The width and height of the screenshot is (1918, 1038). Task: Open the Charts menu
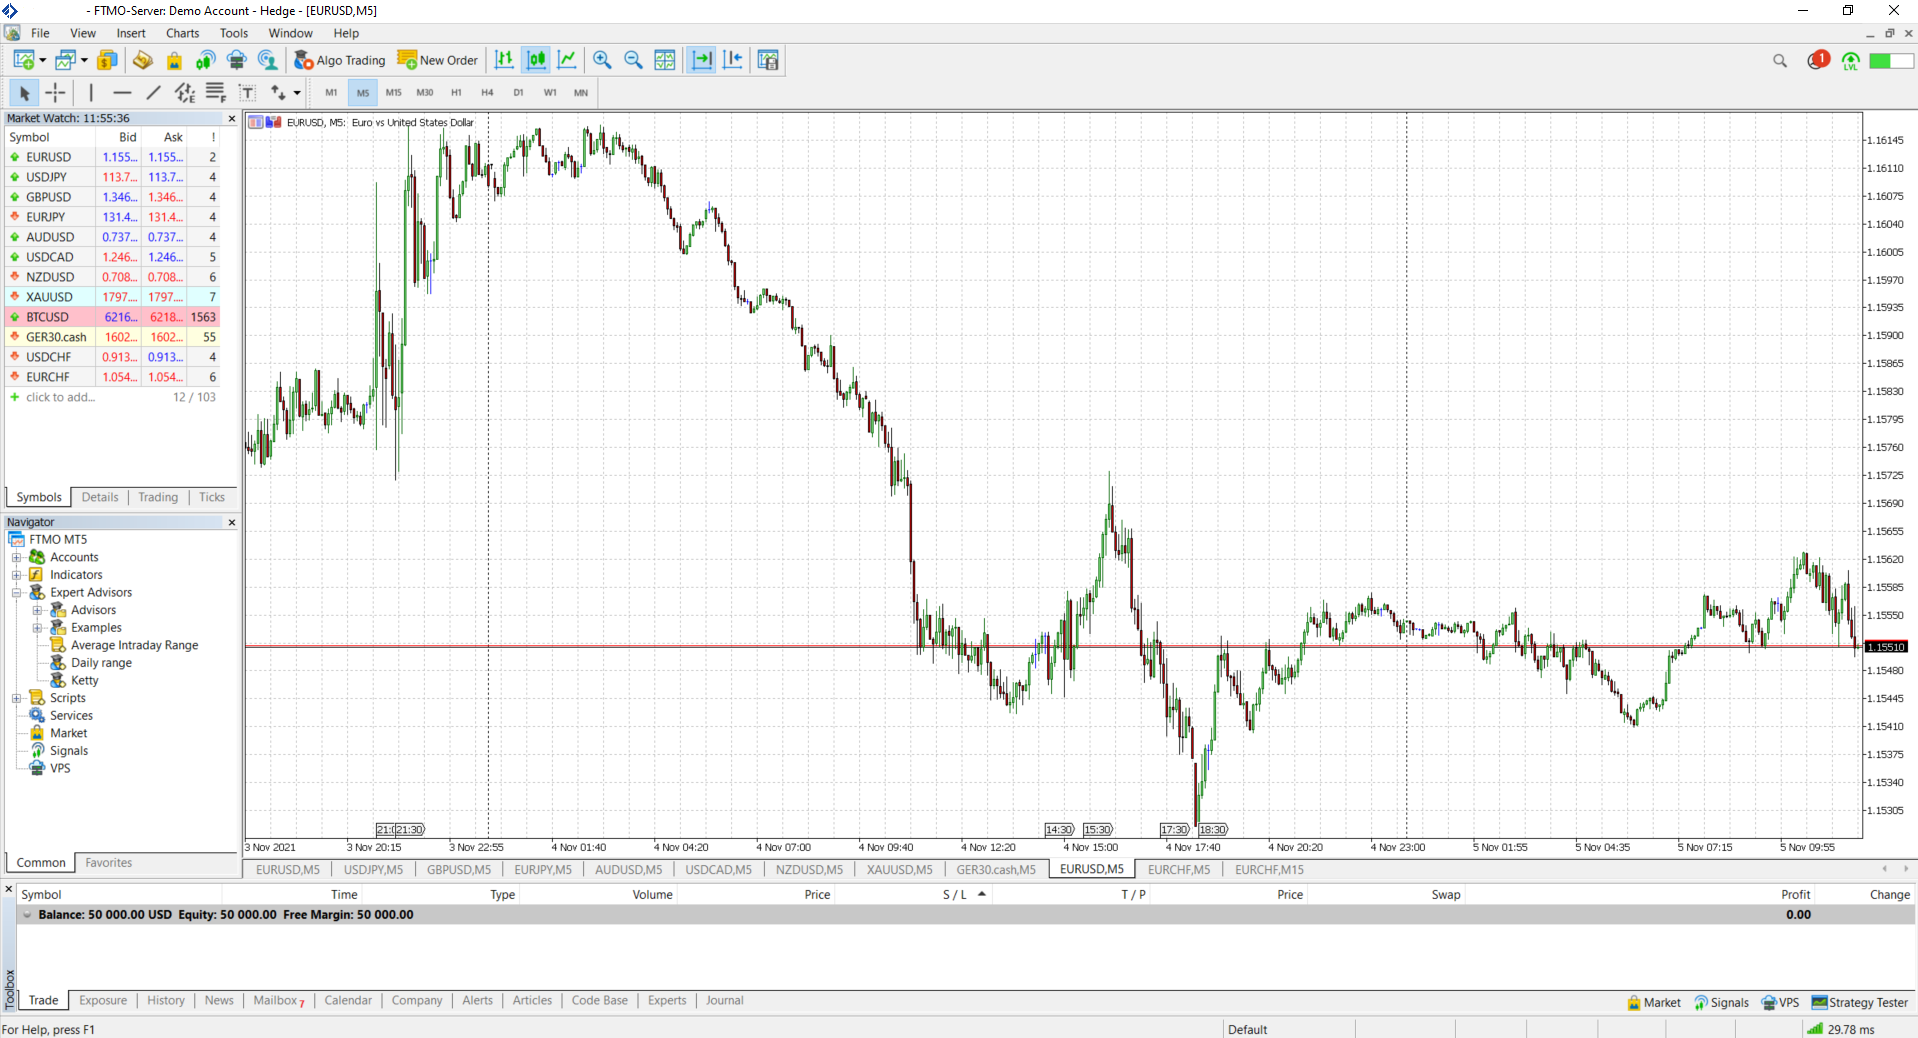182,33
